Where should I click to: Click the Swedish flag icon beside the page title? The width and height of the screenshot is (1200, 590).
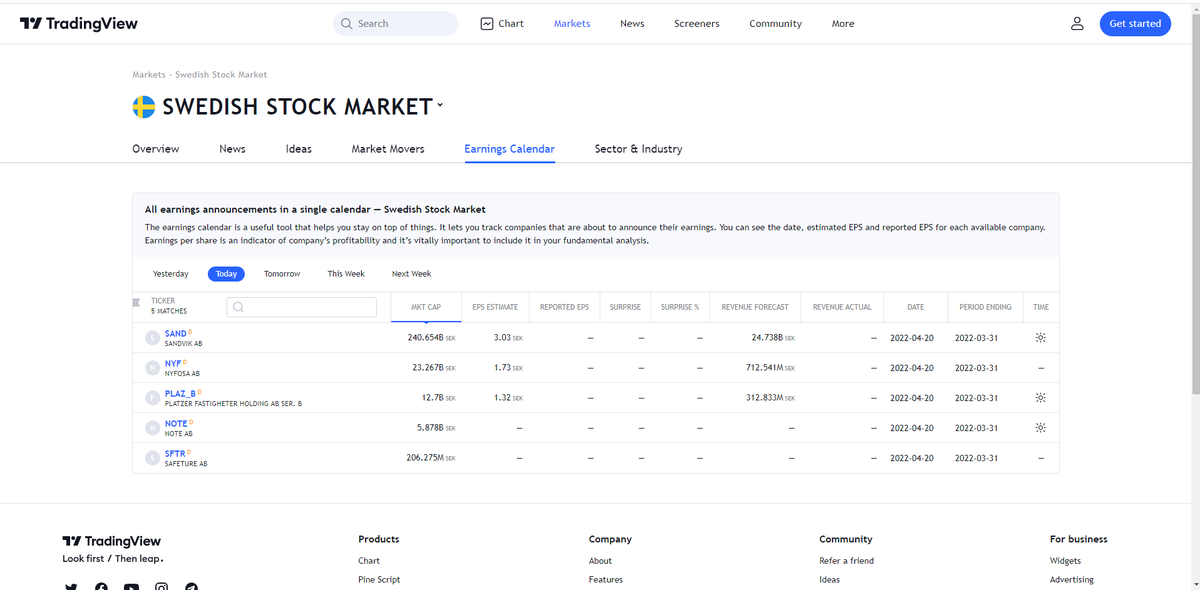click(144, 106)
